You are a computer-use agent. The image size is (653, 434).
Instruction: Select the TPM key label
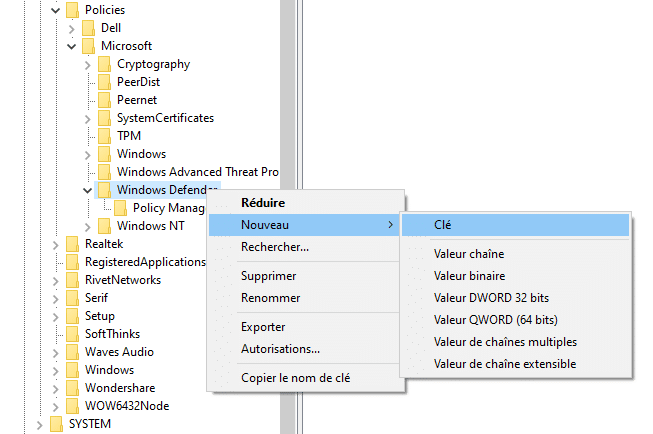(129, 136)
